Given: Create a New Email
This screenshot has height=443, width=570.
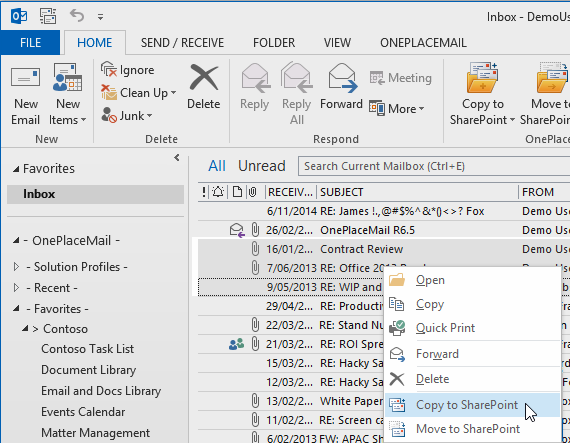Looking at the screenshot, I should coord(25,94).
